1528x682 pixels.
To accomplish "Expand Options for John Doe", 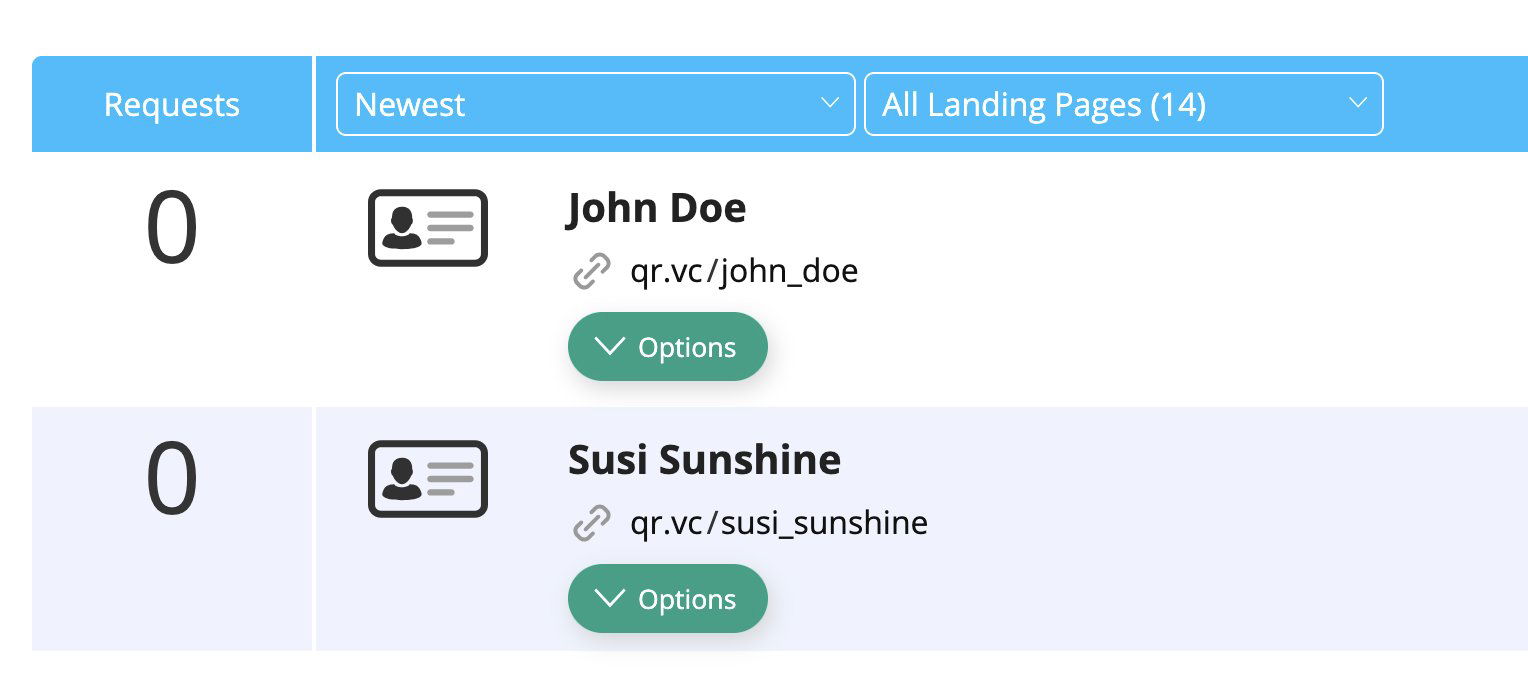I will pyautogui.click(x=667, y=347).
